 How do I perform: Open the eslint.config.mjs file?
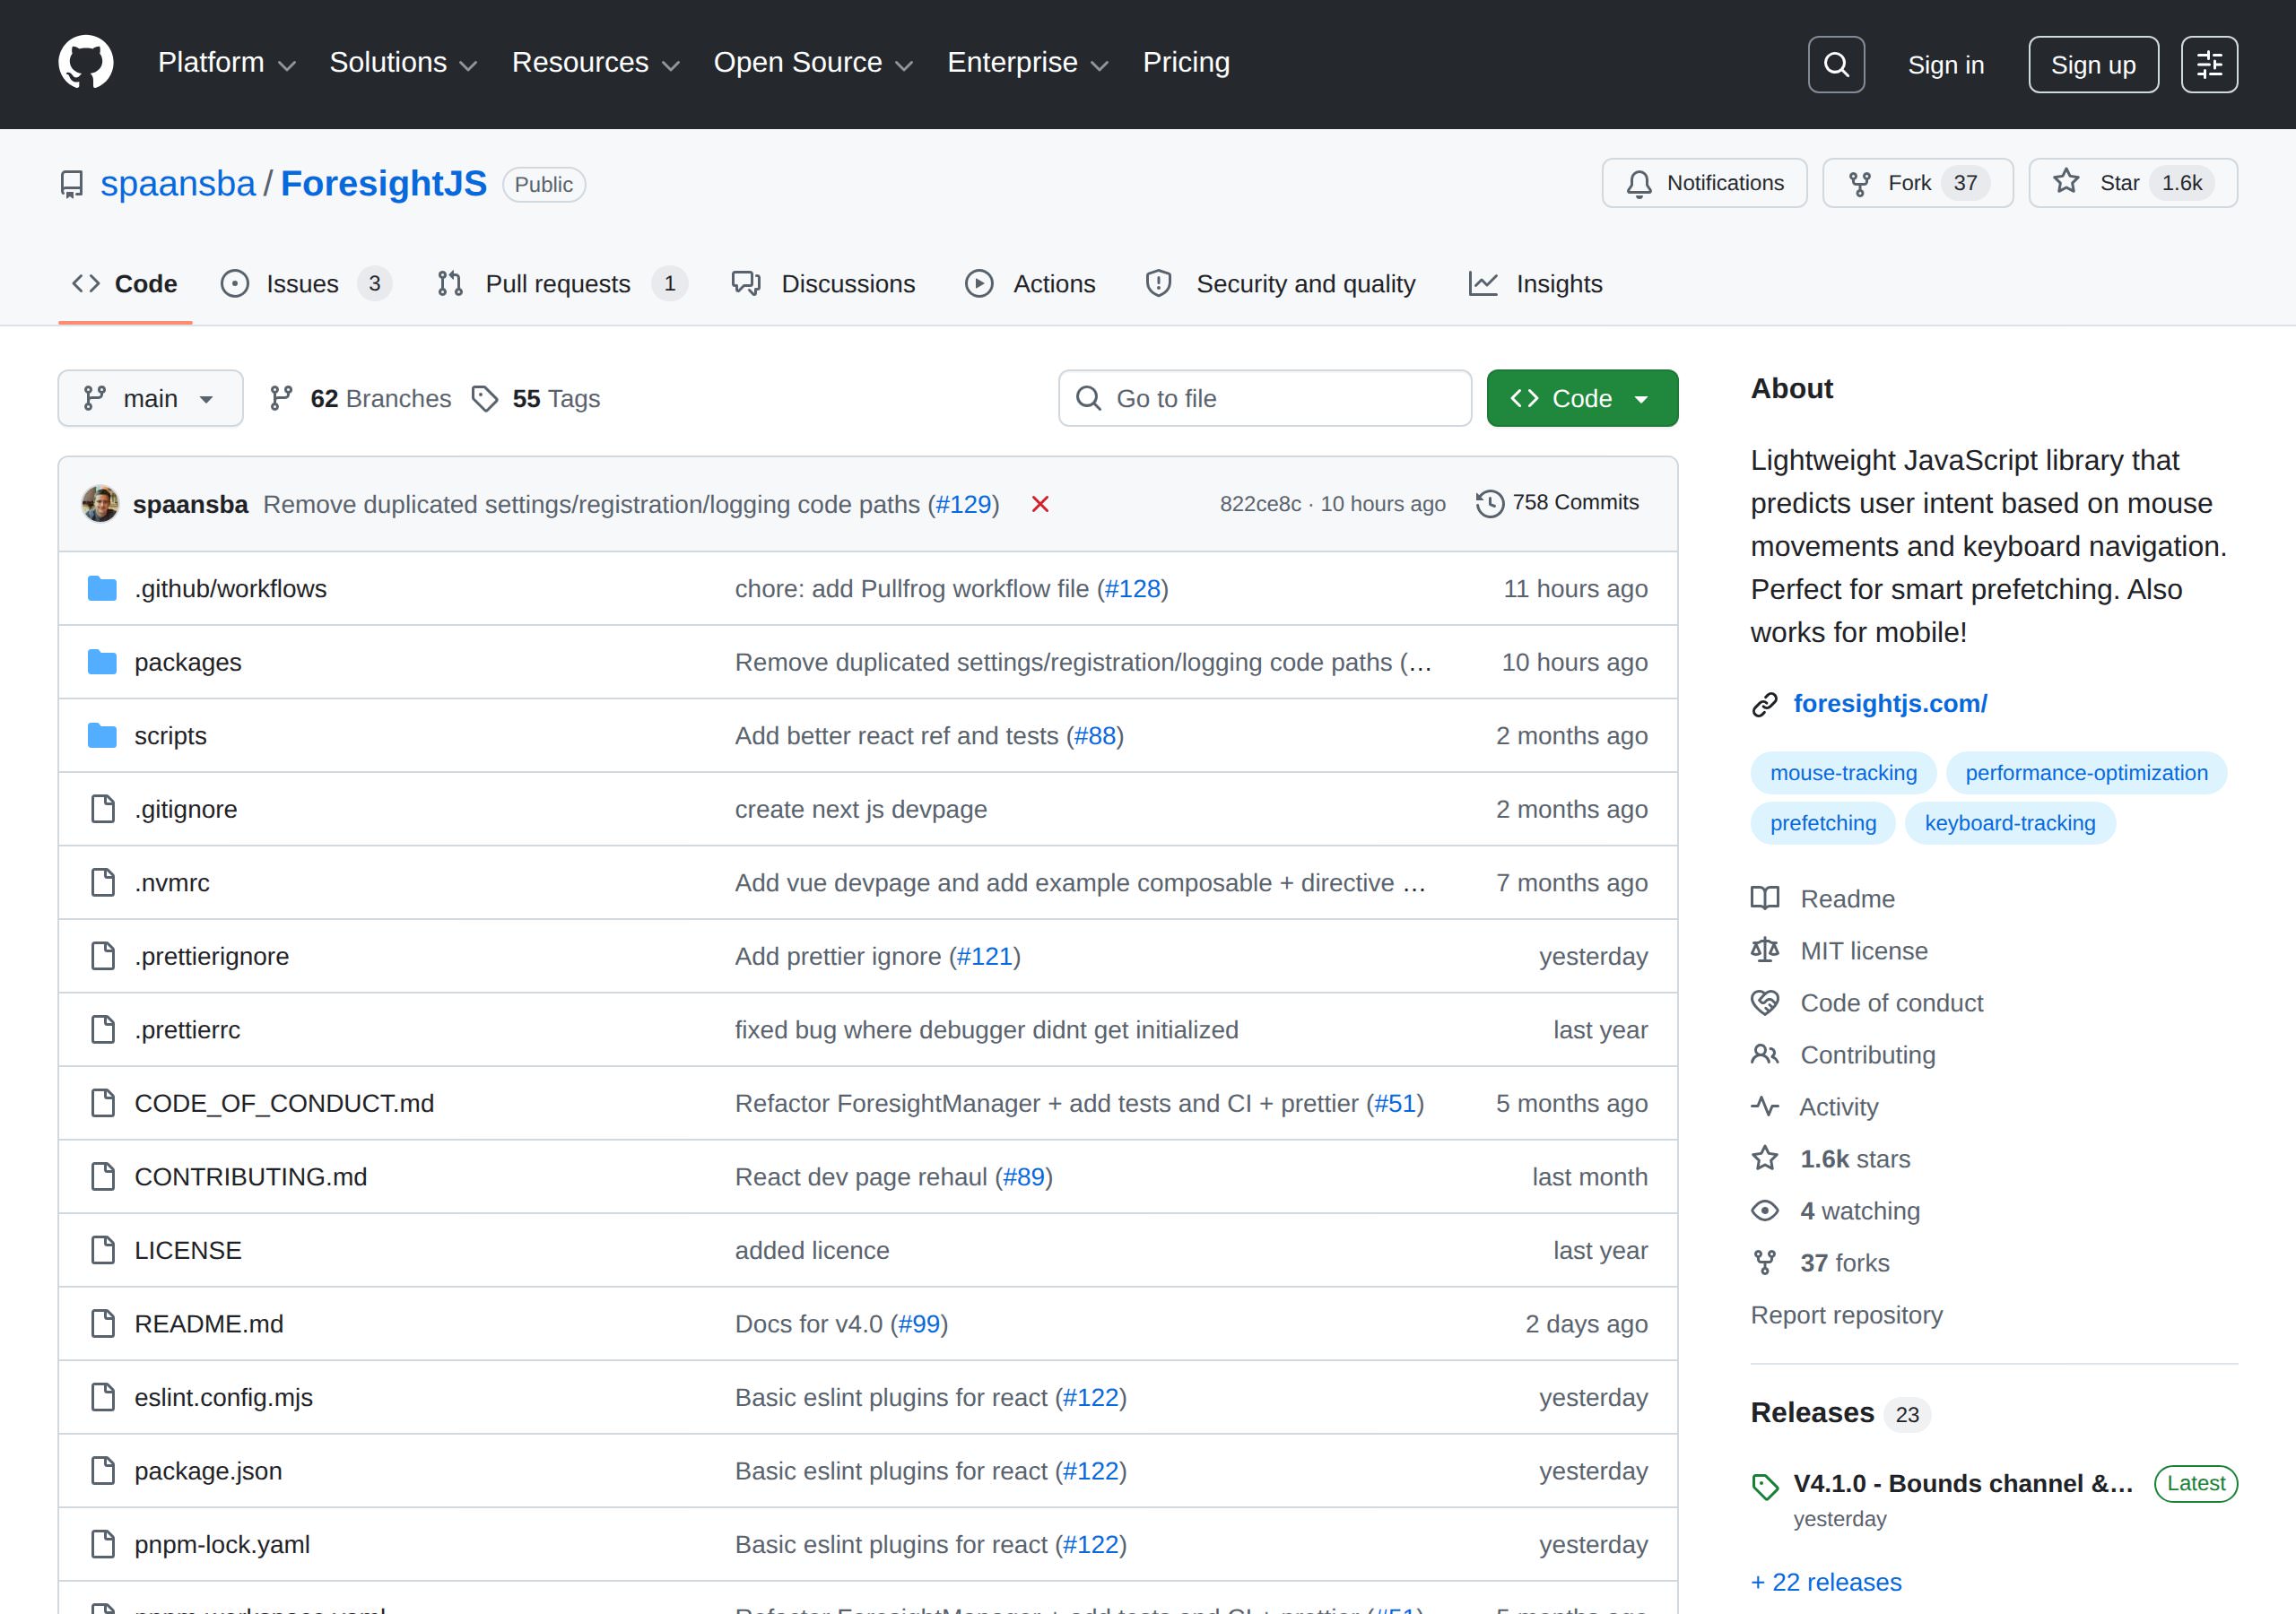point(224,1397)
